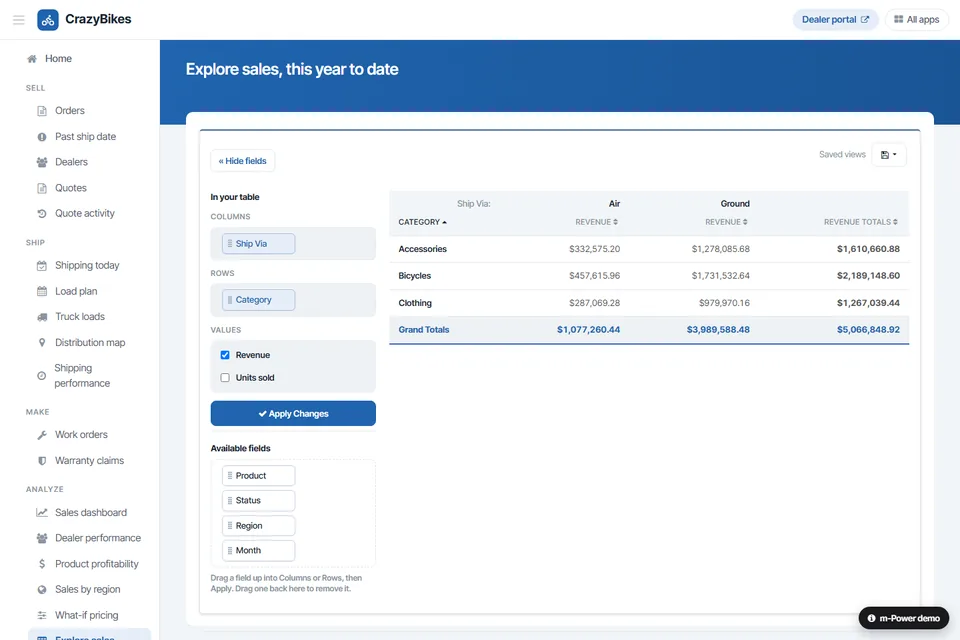Image resolution: width=960 pixels, height=640 pixels.
Task: Click the $1,731,532.64 Bicycles Ground value
Action: coord(721,276)
